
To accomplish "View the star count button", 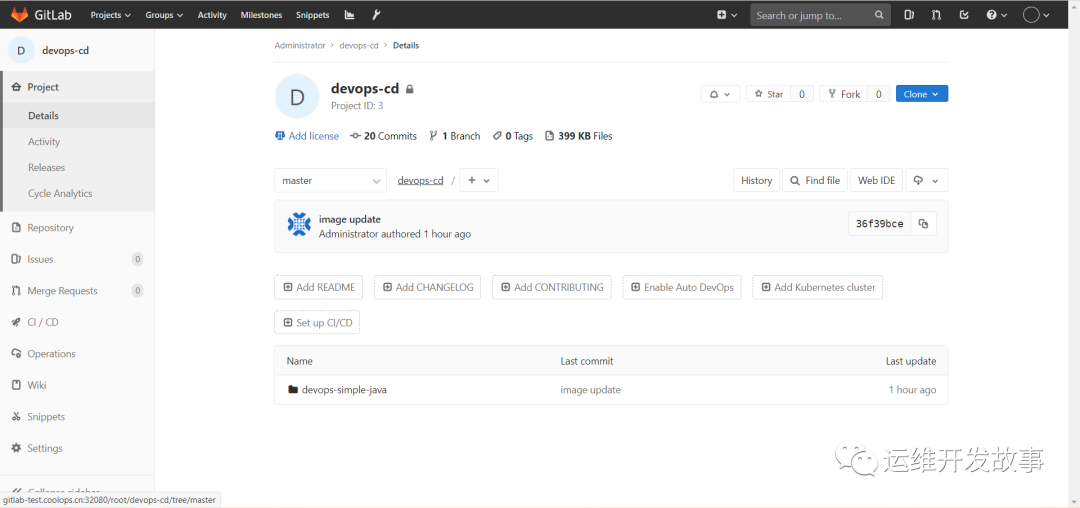I will coord(802,94).
